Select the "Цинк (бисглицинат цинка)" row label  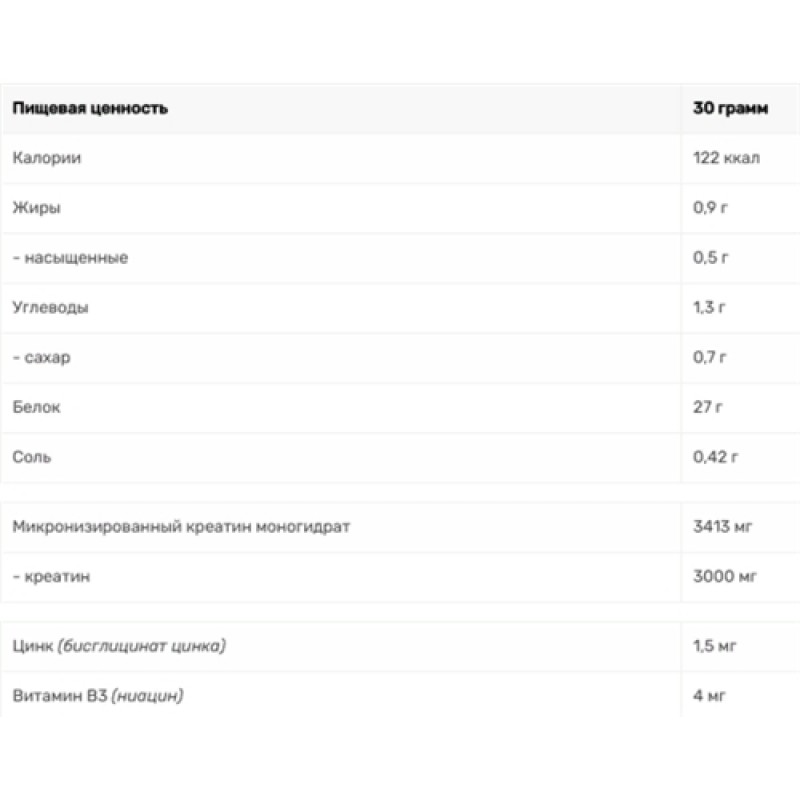(119, 646)
